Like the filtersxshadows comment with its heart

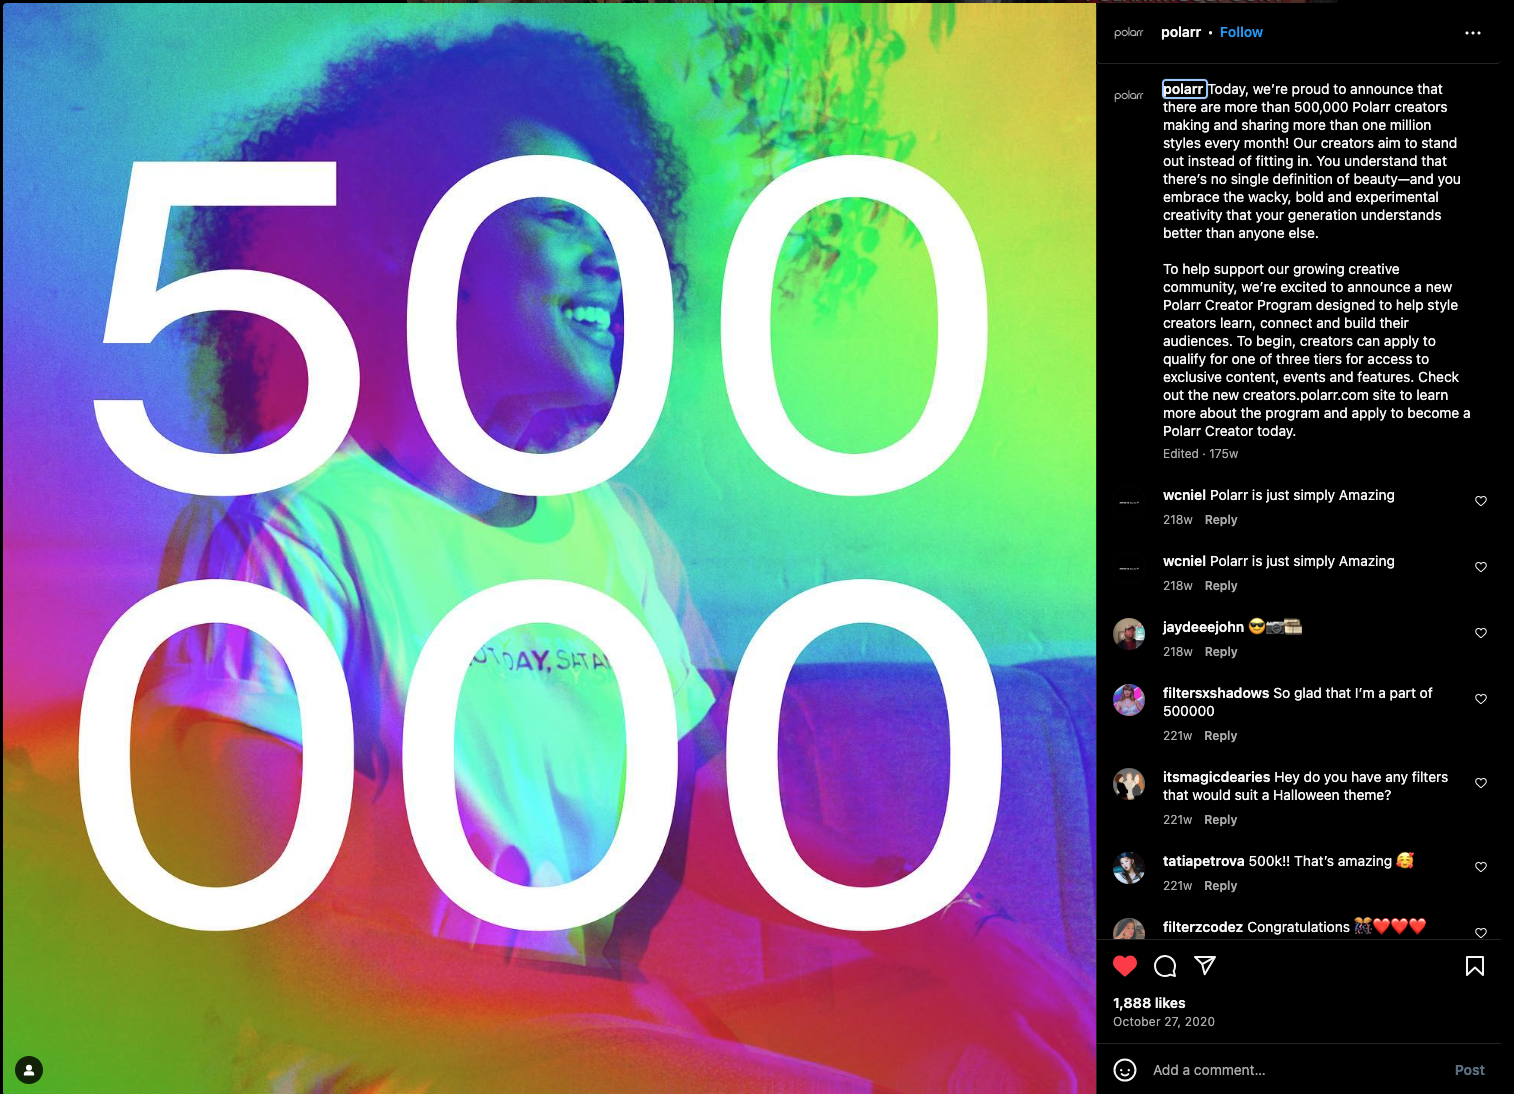[1481, 699]
